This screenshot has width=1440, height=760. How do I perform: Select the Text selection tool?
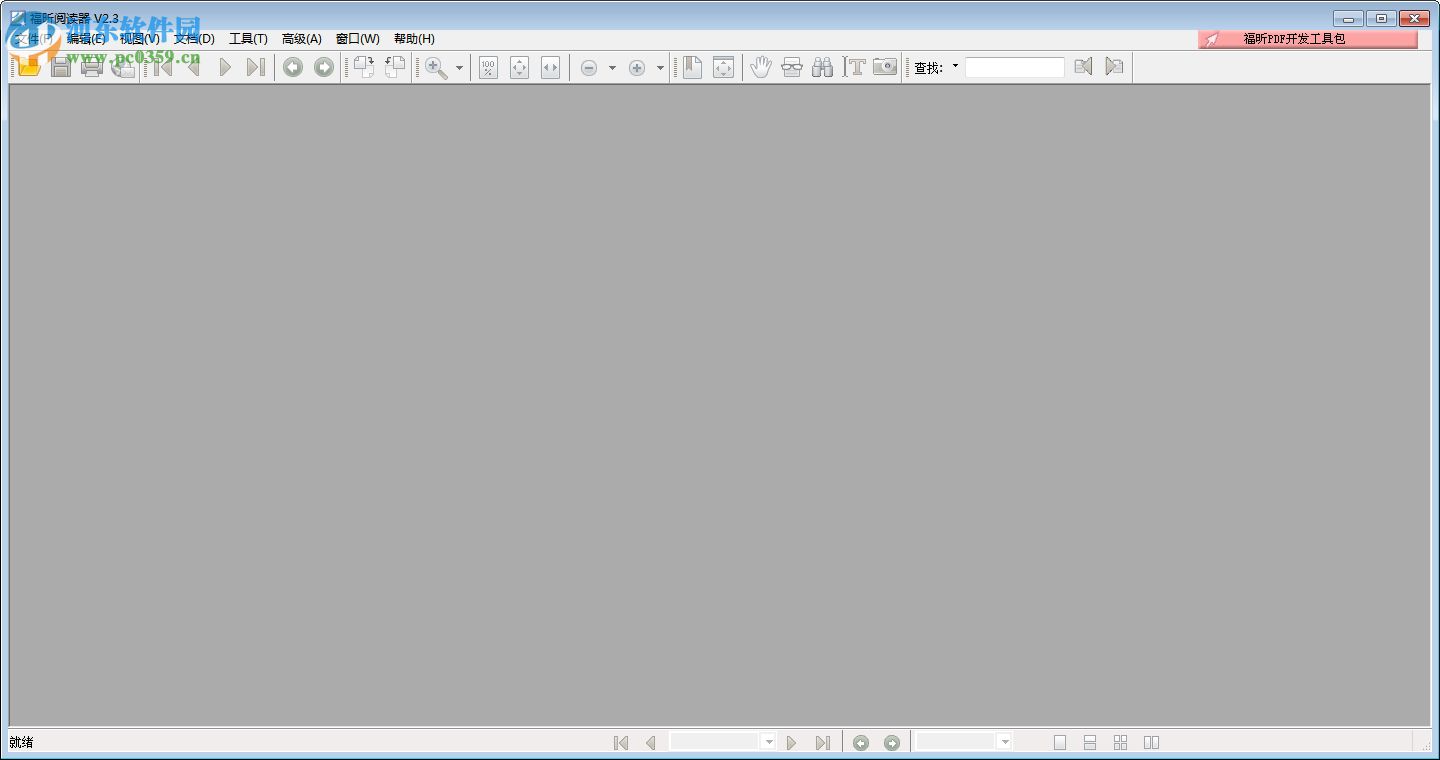[856, 66]
